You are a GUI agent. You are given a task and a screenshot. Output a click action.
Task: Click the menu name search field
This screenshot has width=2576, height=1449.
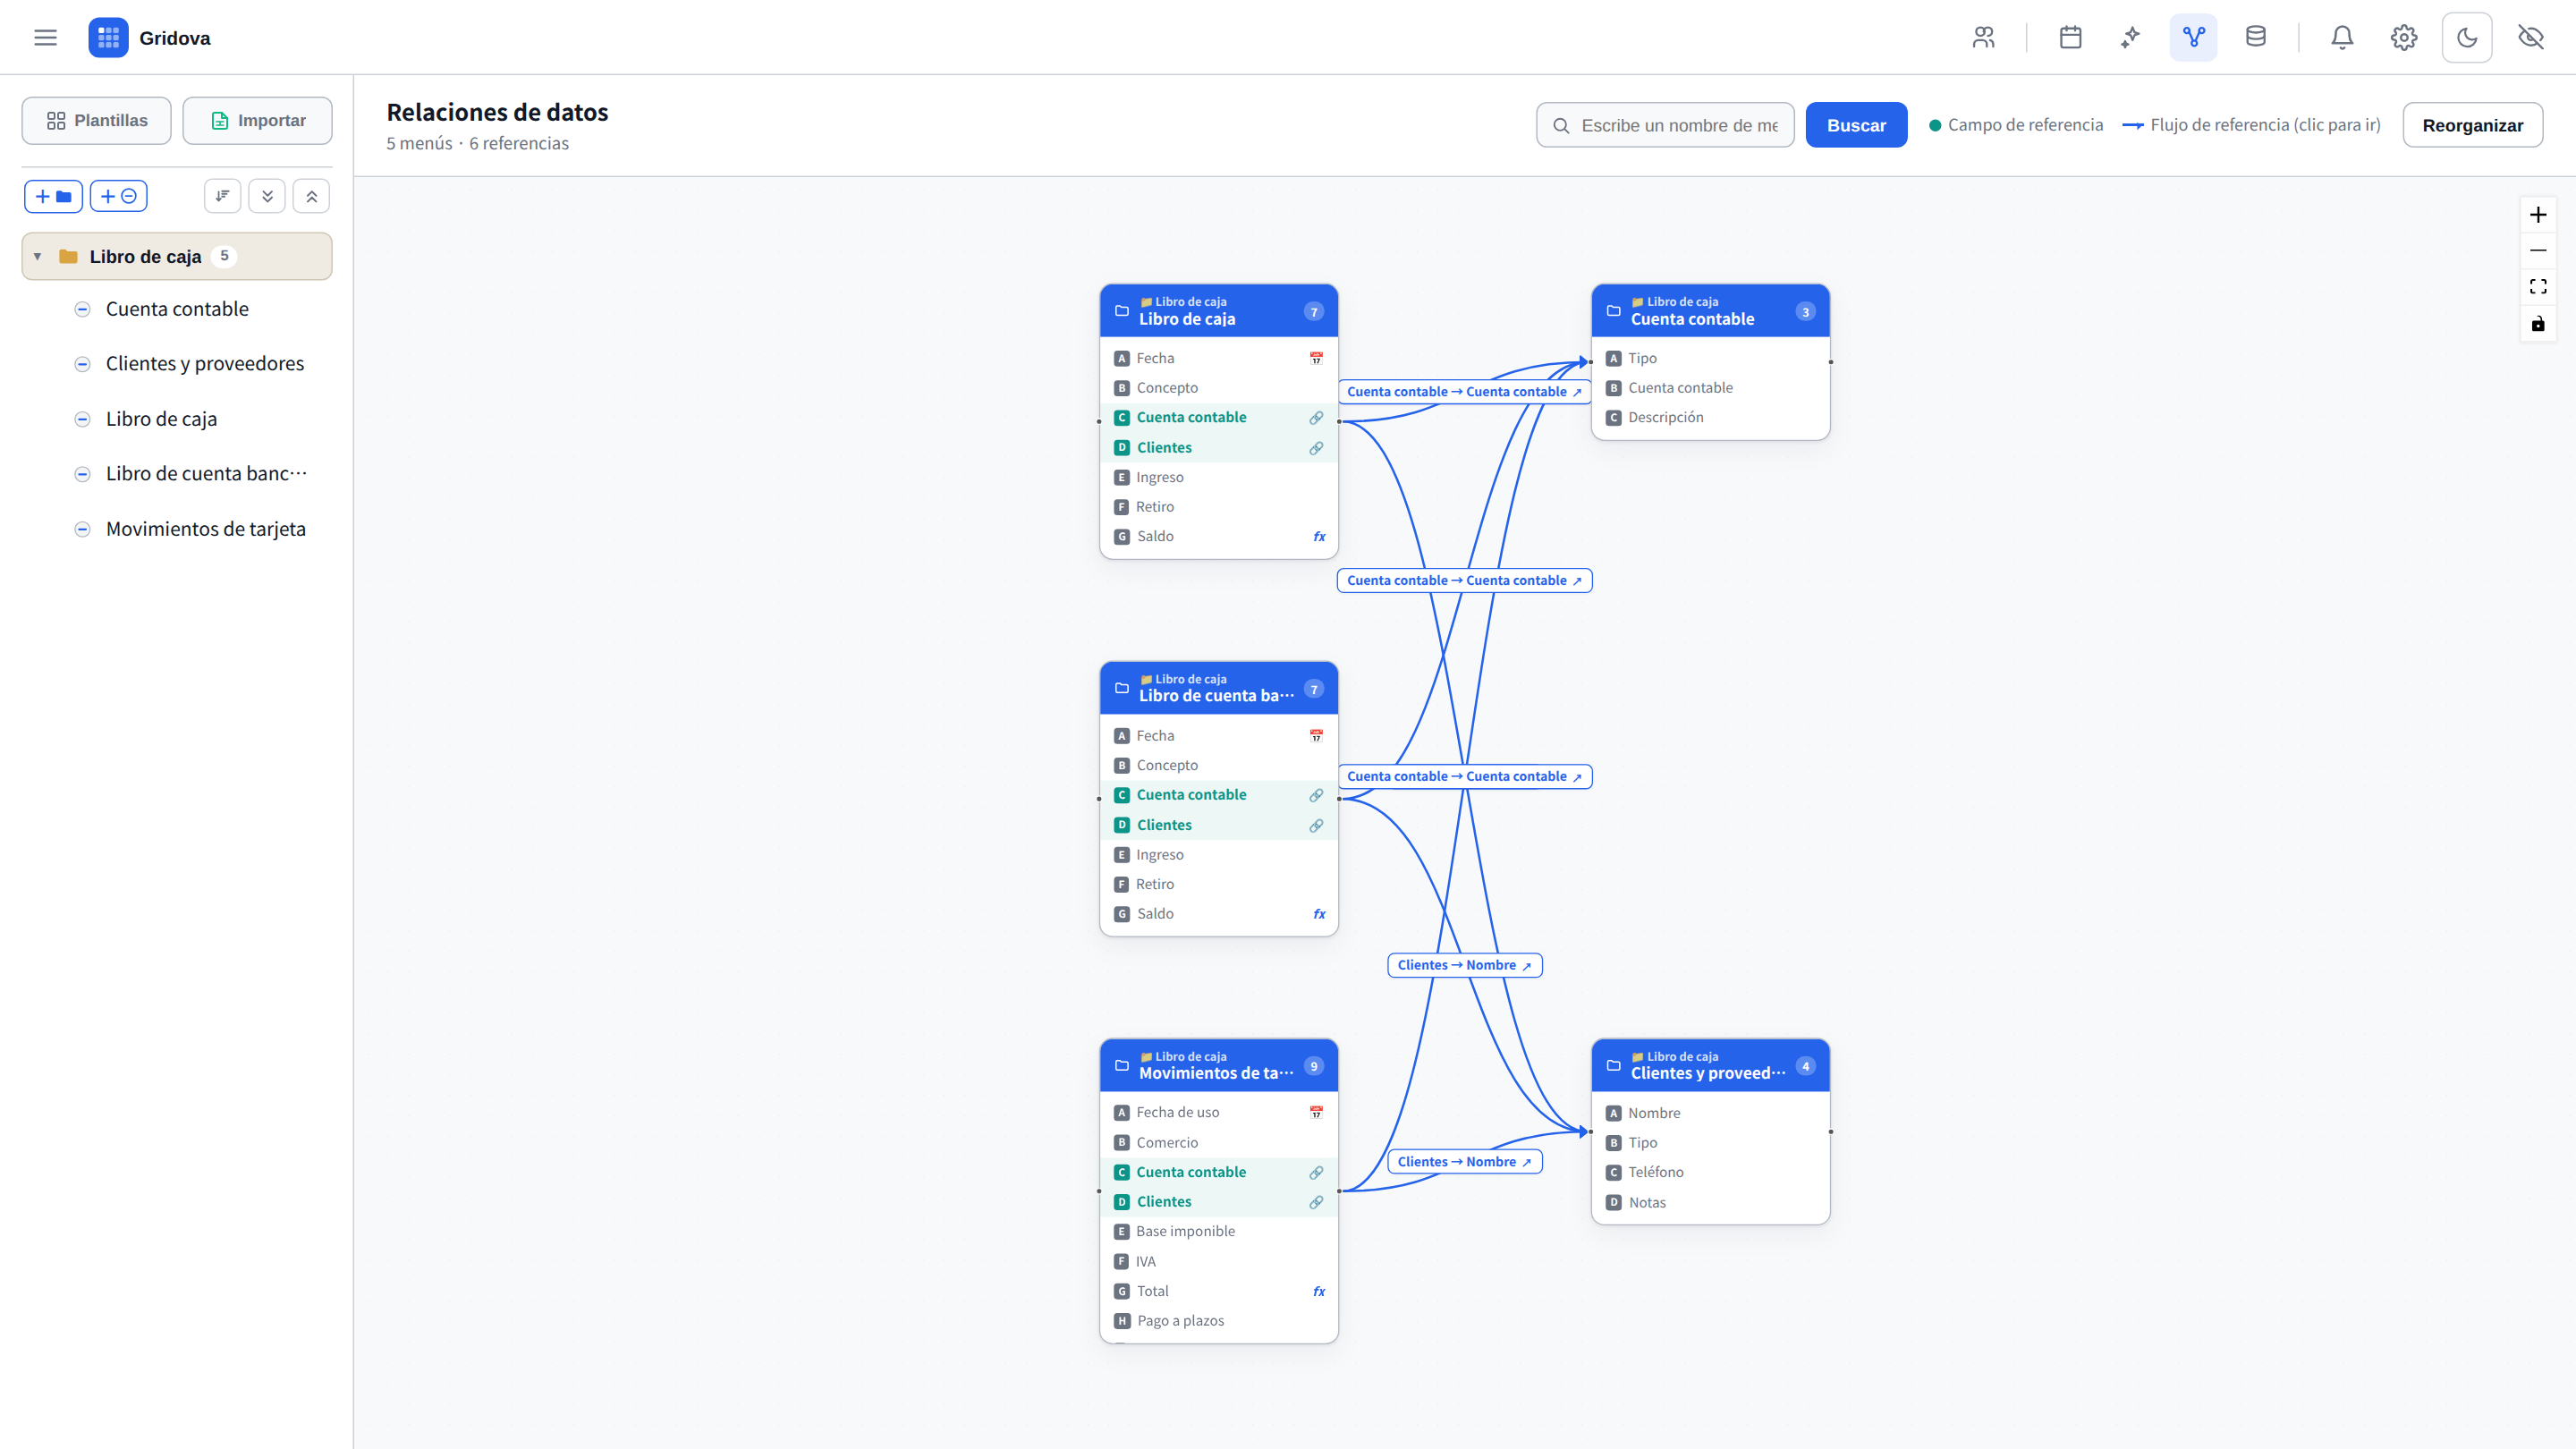coord(1665,125)
